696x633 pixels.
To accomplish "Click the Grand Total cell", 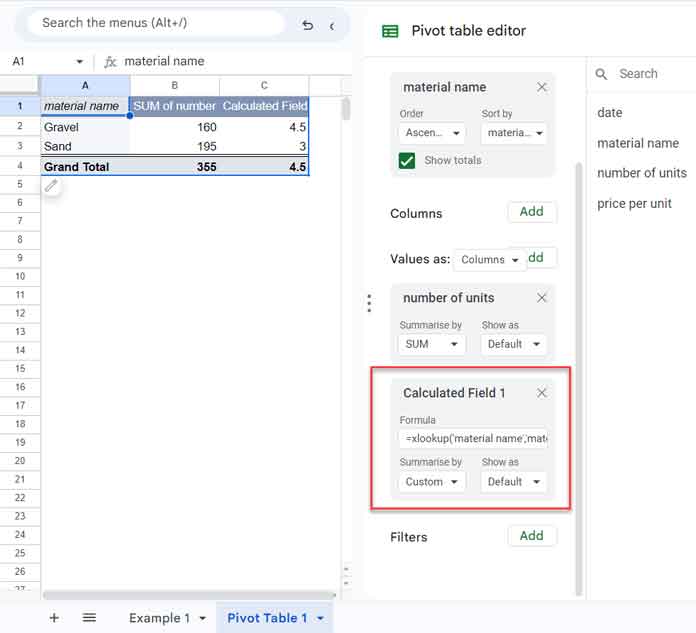I will click(x=85, y=166).
